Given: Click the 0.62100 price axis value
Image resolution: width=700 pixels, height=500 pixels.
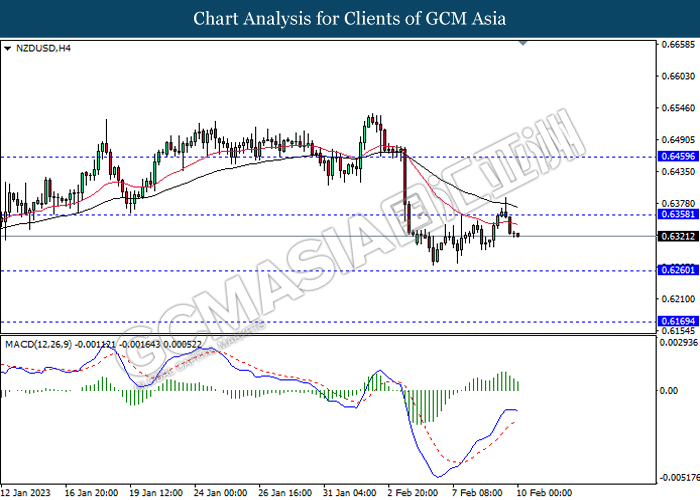Looking at the screenshot, I should pyautogui.click(x=678, y=299).
